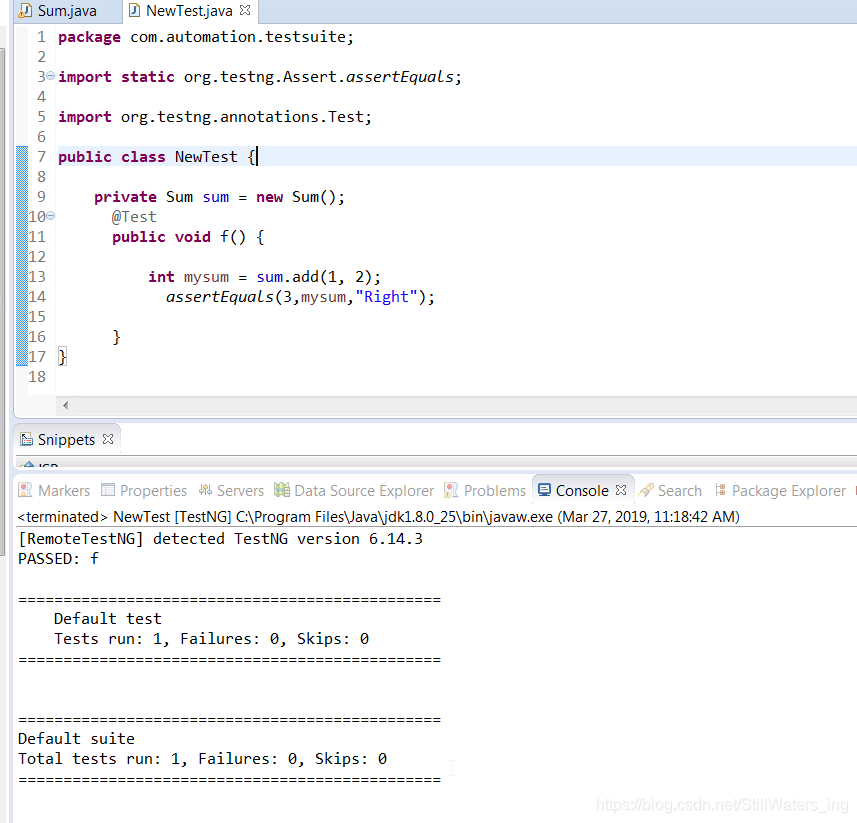Click the public void f() method line
The height and width of the screenshot is (823, 857).
[188, 237]
